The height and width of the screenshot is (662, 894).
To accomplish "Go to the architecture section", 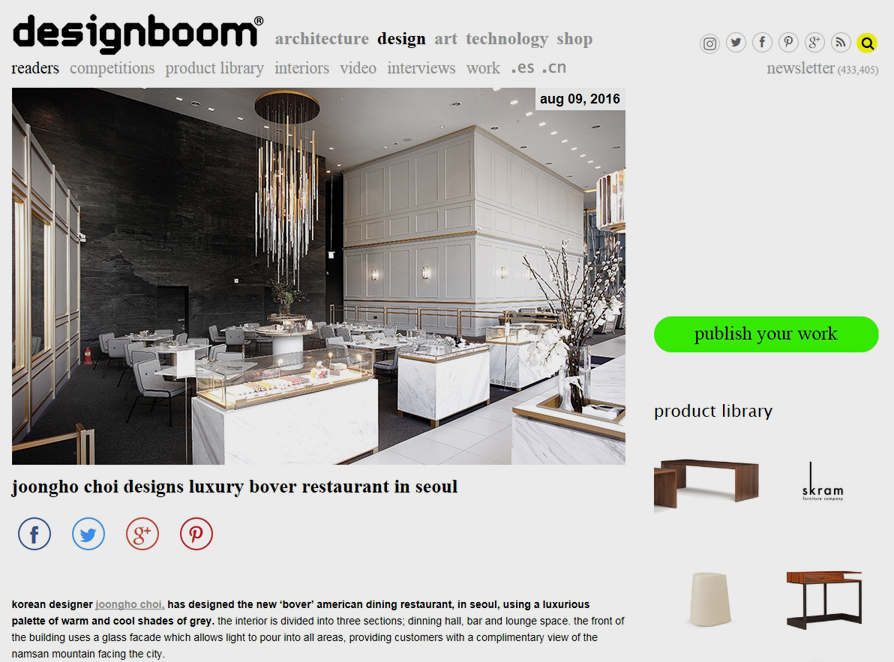I will [322, 39].
